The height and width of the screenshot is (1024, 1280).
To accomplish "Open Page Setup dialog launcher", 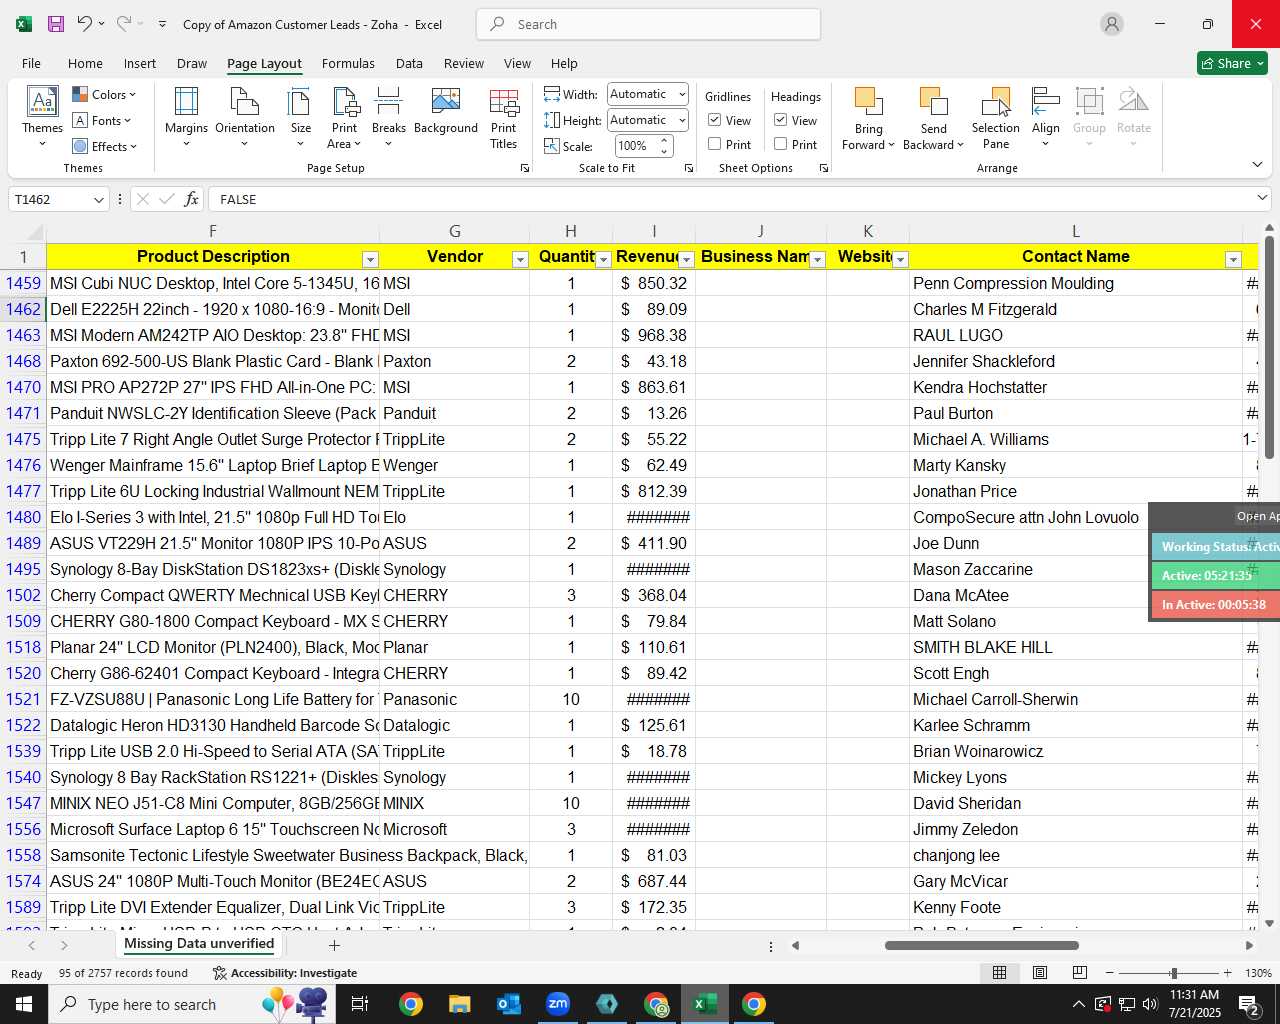I will click(x=525, y=168).
